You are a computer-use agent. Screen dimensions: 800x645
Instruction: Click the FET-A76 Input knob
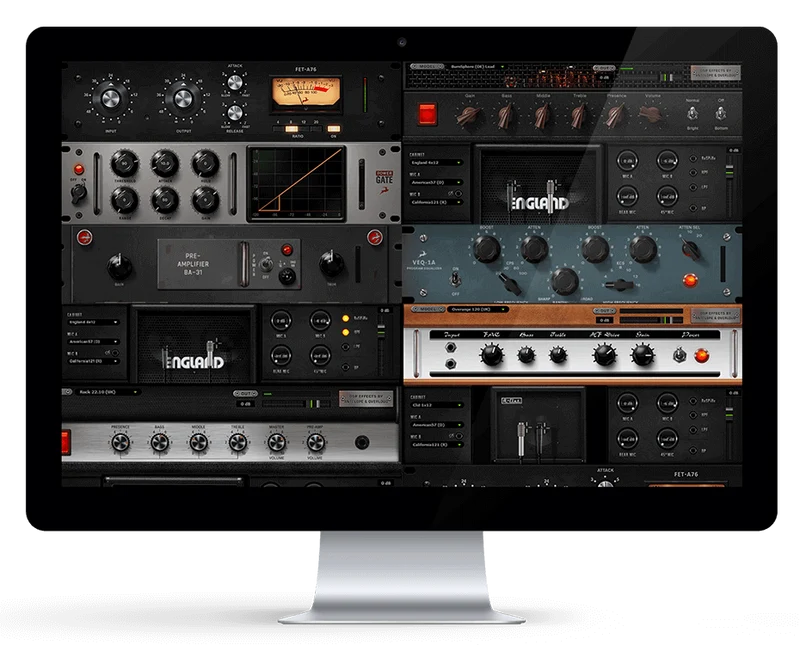110,98
